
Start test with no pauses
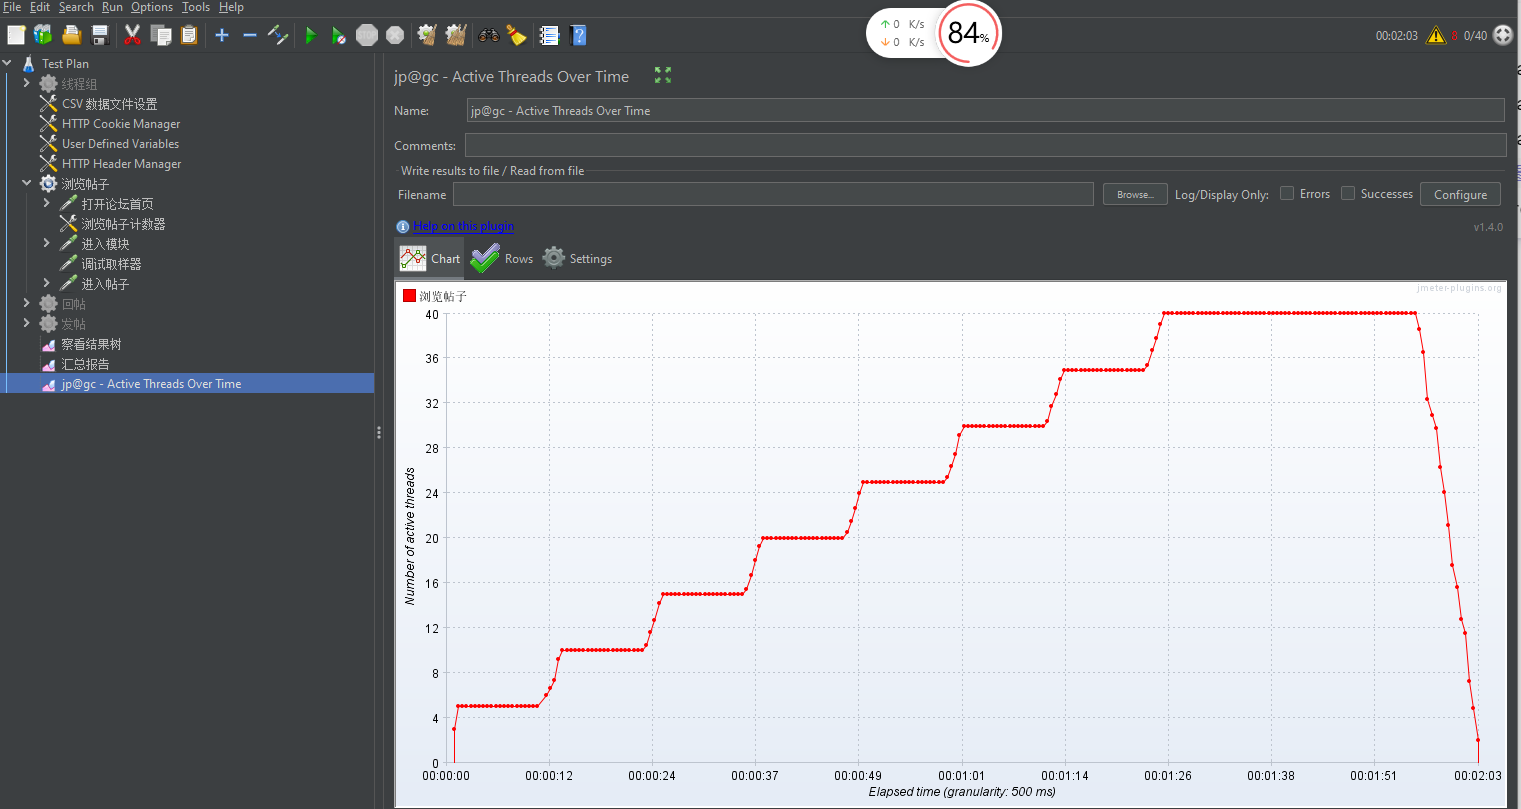tap(339, 35)
